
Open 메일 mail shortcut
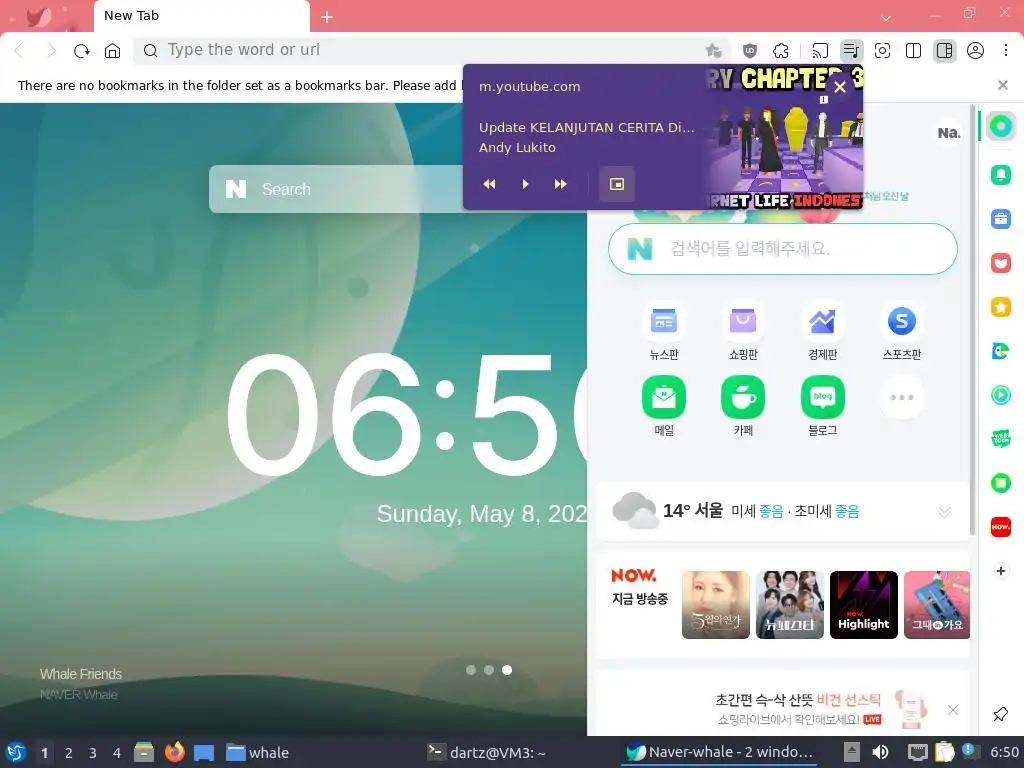[664, 406]
